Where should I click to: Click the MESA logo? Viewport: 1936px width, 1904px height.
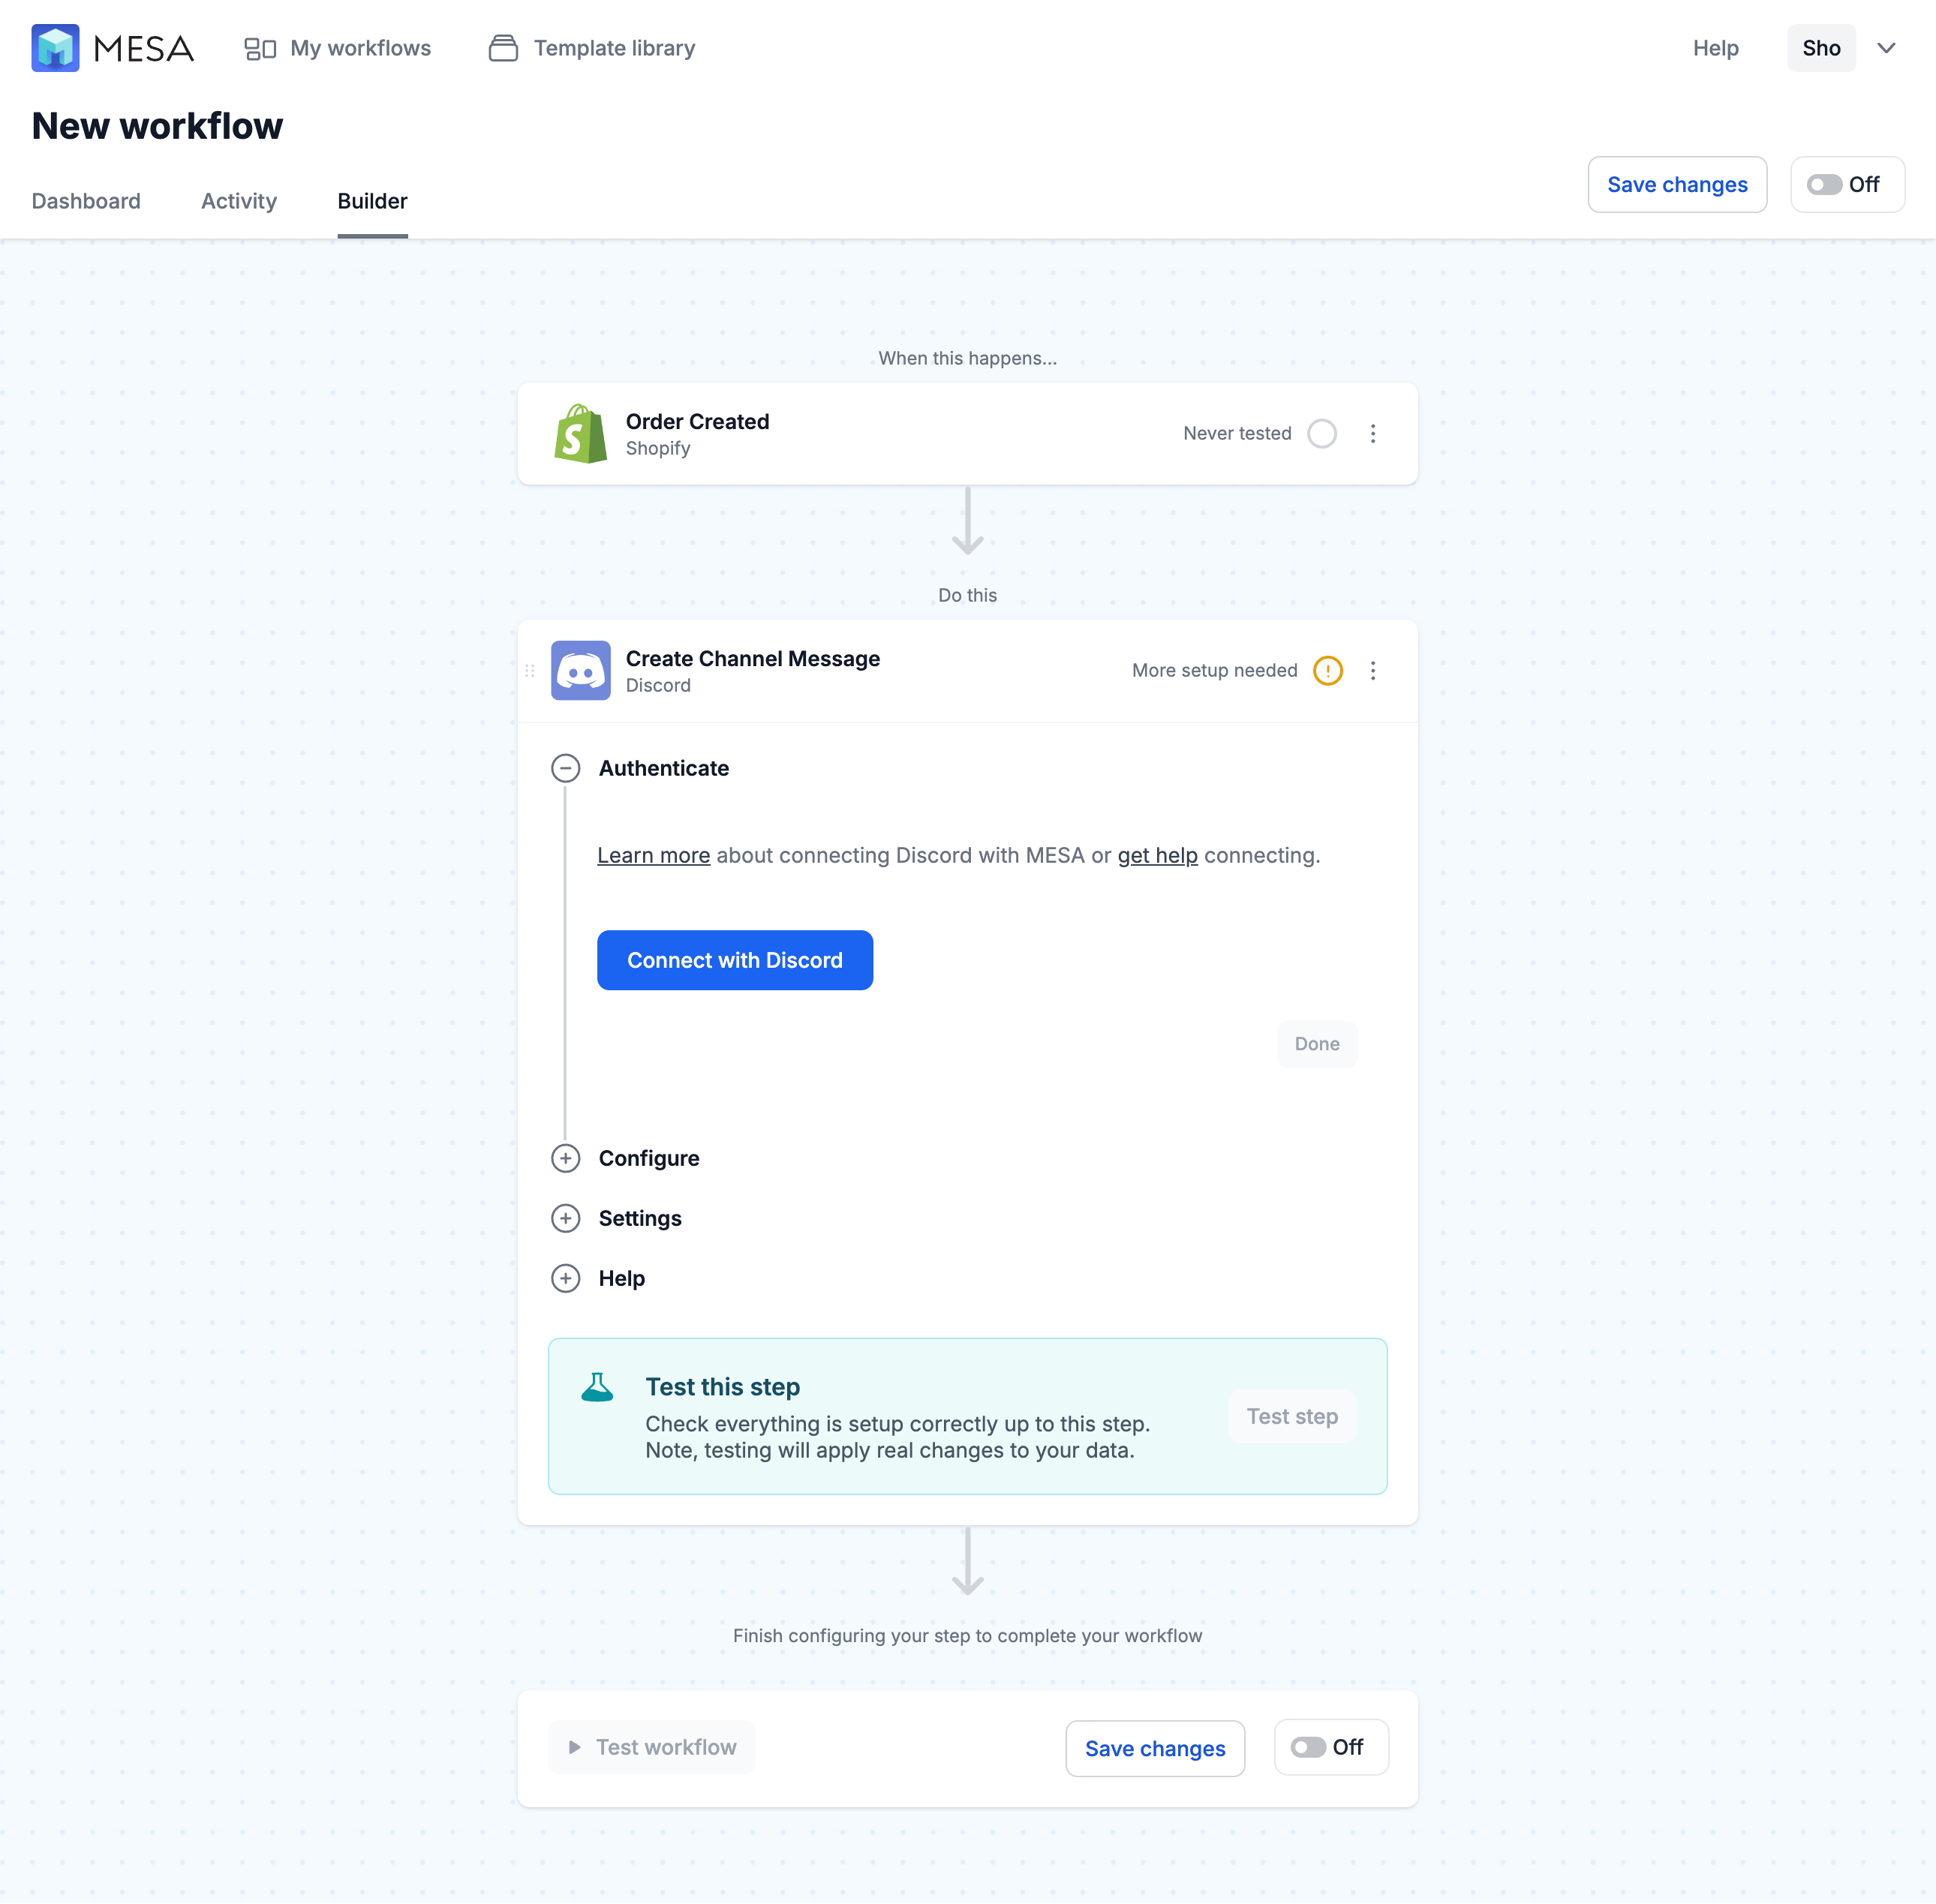coord(112,48)
